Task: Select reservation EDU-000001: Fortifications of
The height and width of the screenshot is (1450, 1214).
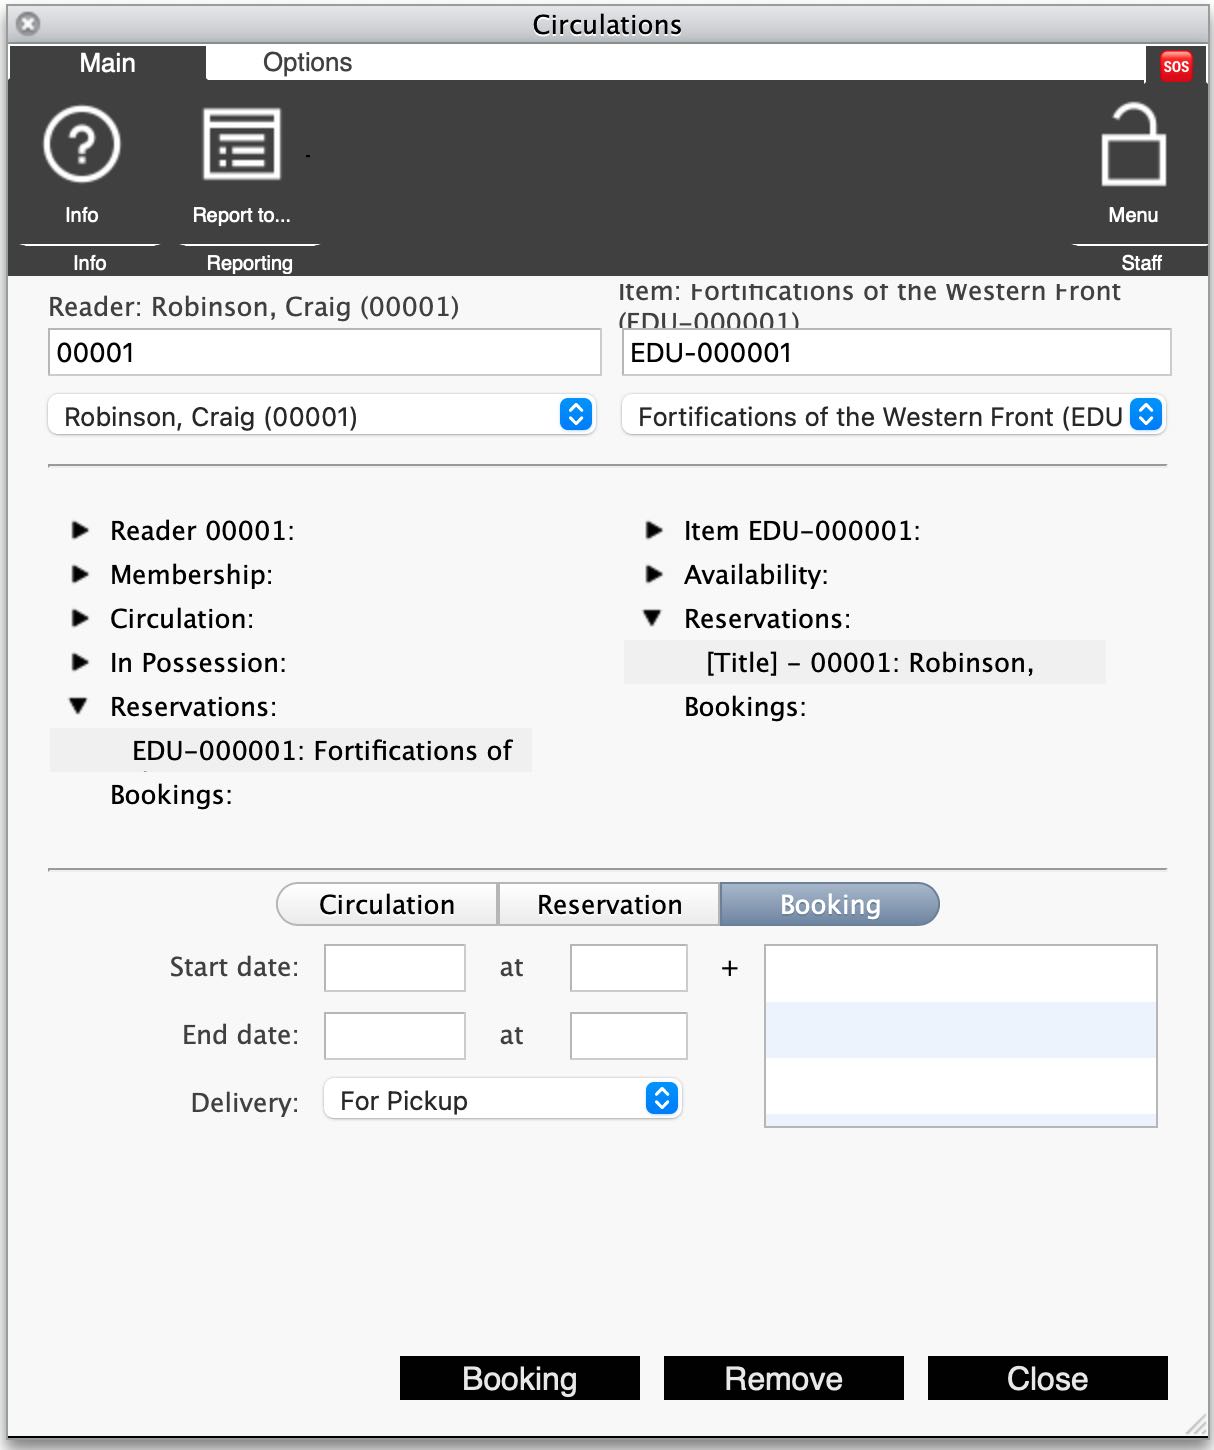Action: [x=291, y=750]
